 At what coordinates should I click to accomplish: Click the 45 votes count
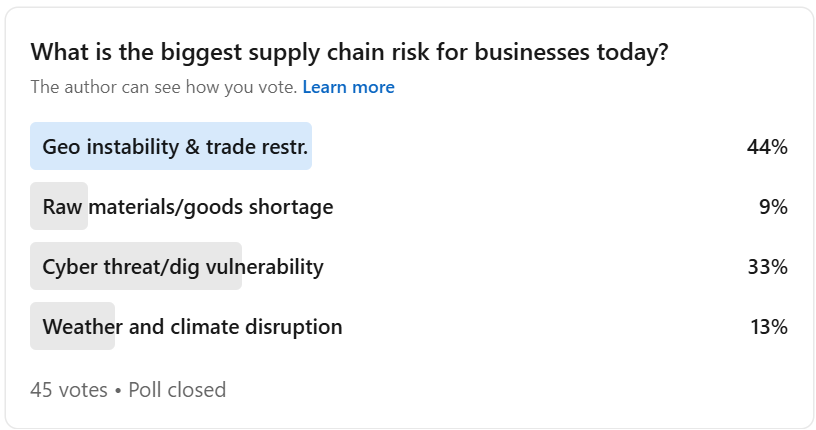69,389
